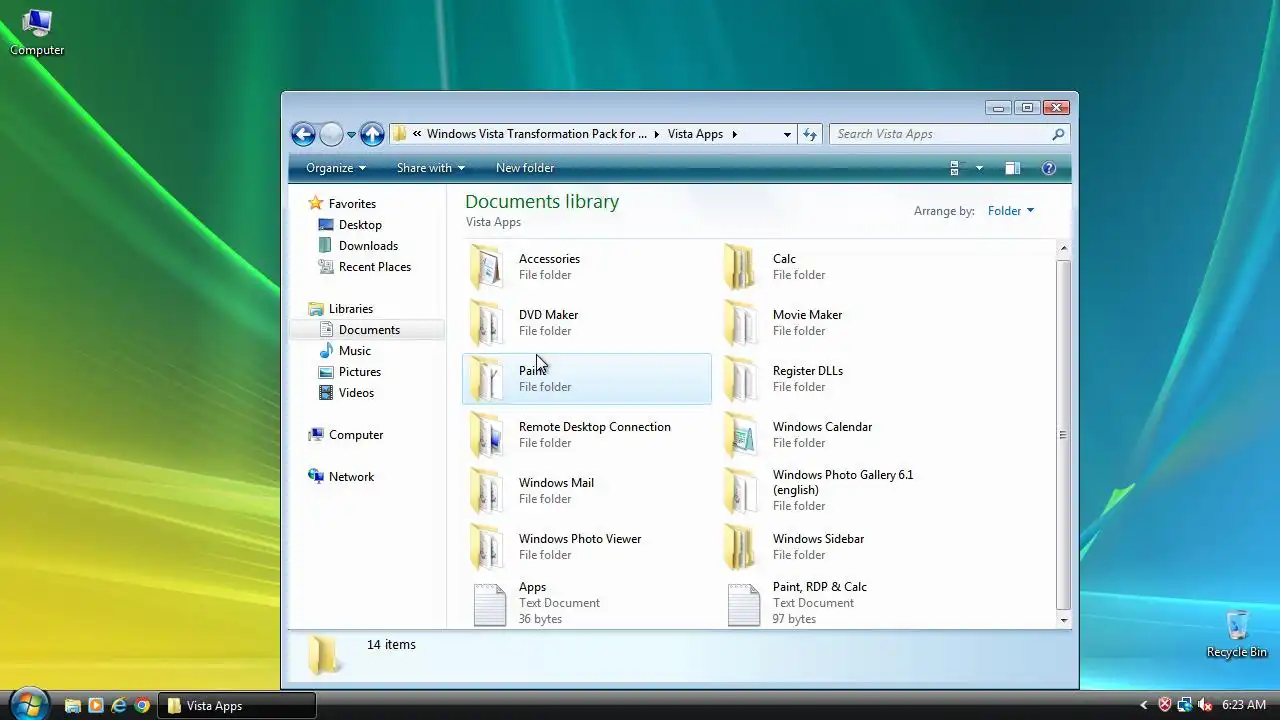Select the Apps text document icon
This screenshot has height=720, width=1280.
[489, 605]
